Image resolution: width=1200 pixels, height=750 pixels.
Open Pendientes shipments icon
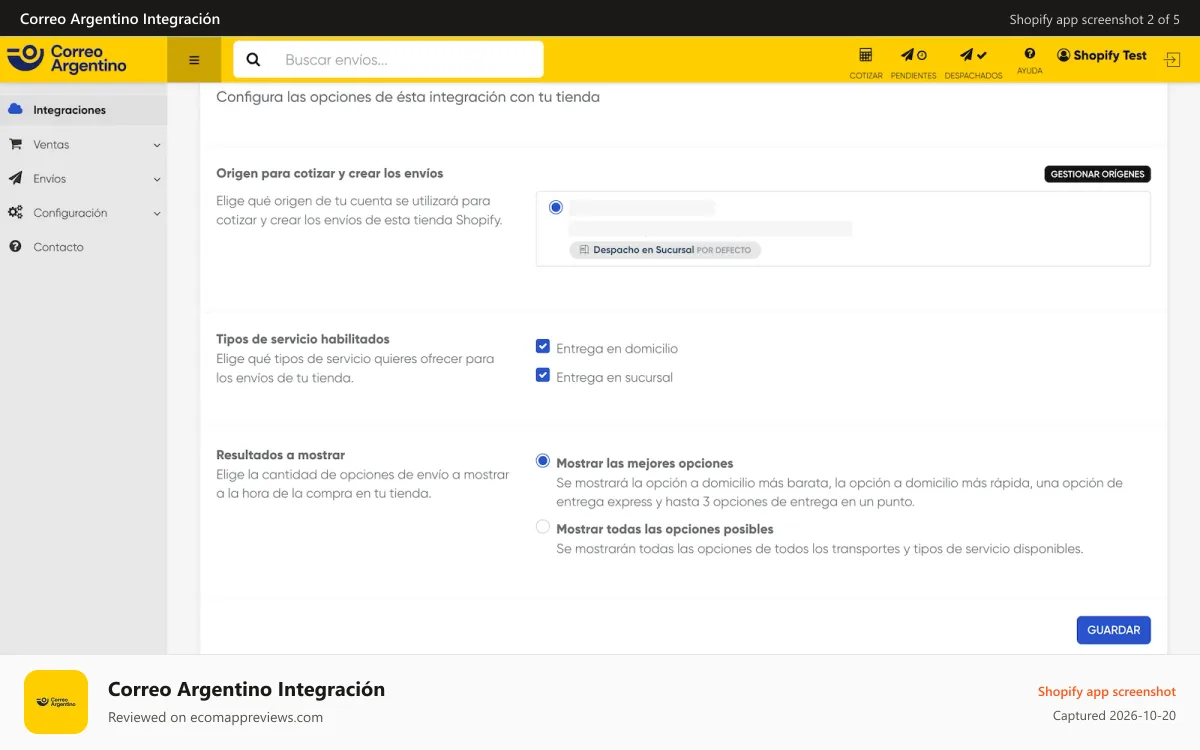coord(913,55)
